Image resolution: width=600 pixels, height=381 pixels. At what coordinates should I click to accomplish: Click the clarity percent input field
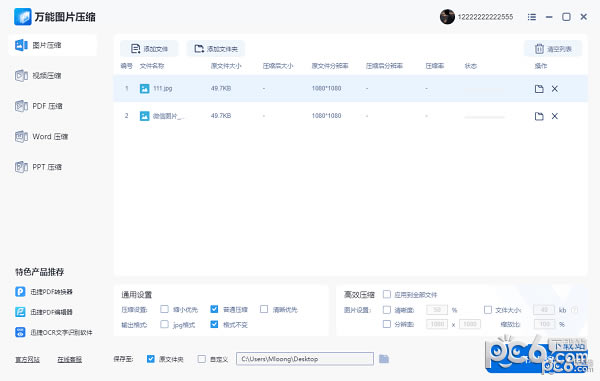pos(437,310)
